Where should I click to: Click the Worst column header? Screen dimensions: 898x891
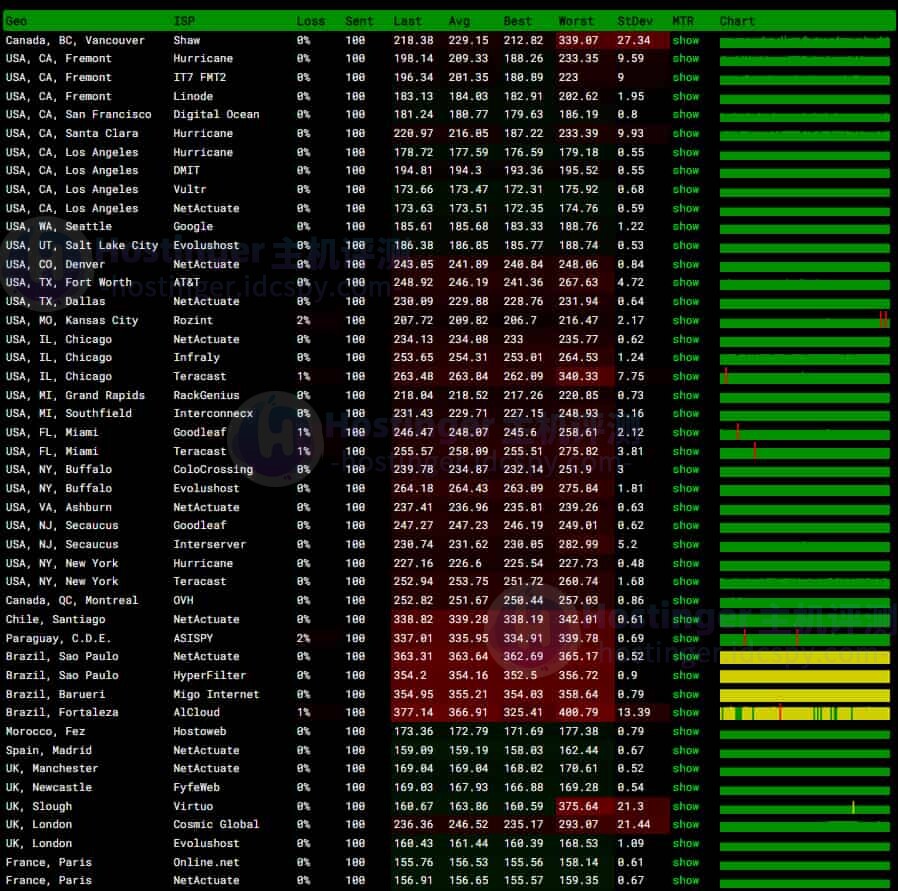[x=576, y=21]
